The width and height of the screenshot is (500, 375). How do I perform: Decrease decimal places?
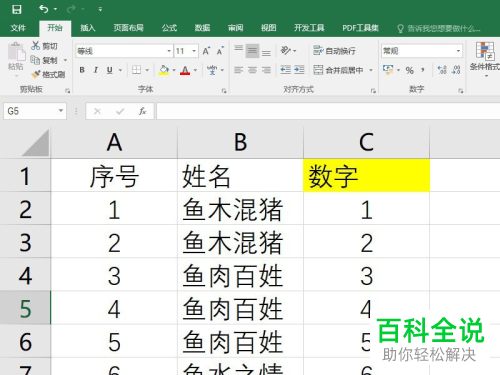pyautogui.click(x=456, y=70)
